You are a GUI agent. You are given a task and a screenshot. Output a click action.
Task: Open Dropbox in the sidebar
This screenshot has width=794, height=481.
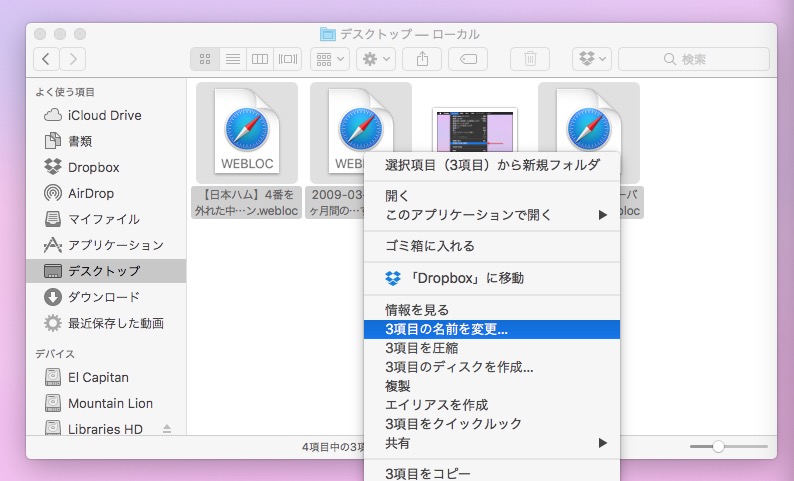pyautogui.click(x=106, y=167)
